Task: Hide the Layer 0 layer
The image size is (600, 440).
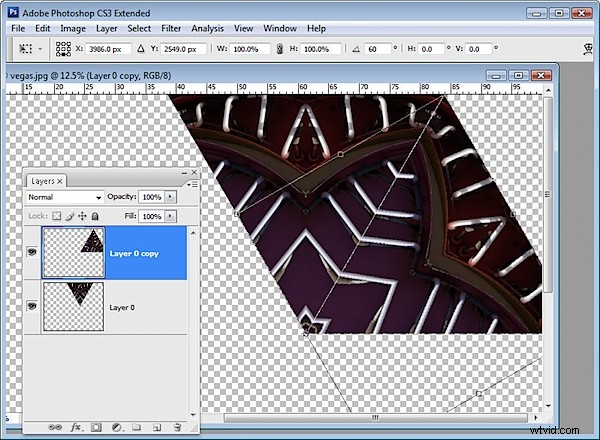Action: coord(32,306)
